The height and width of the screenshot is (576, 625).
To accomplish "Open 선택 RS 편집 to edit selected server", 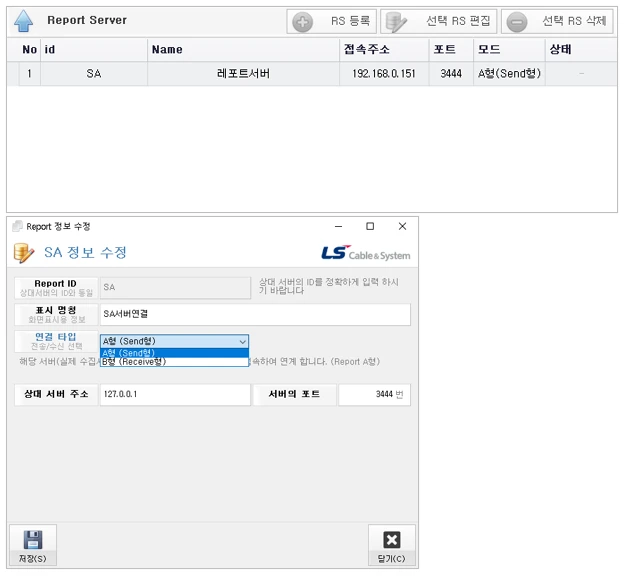I will click(438, 21).
